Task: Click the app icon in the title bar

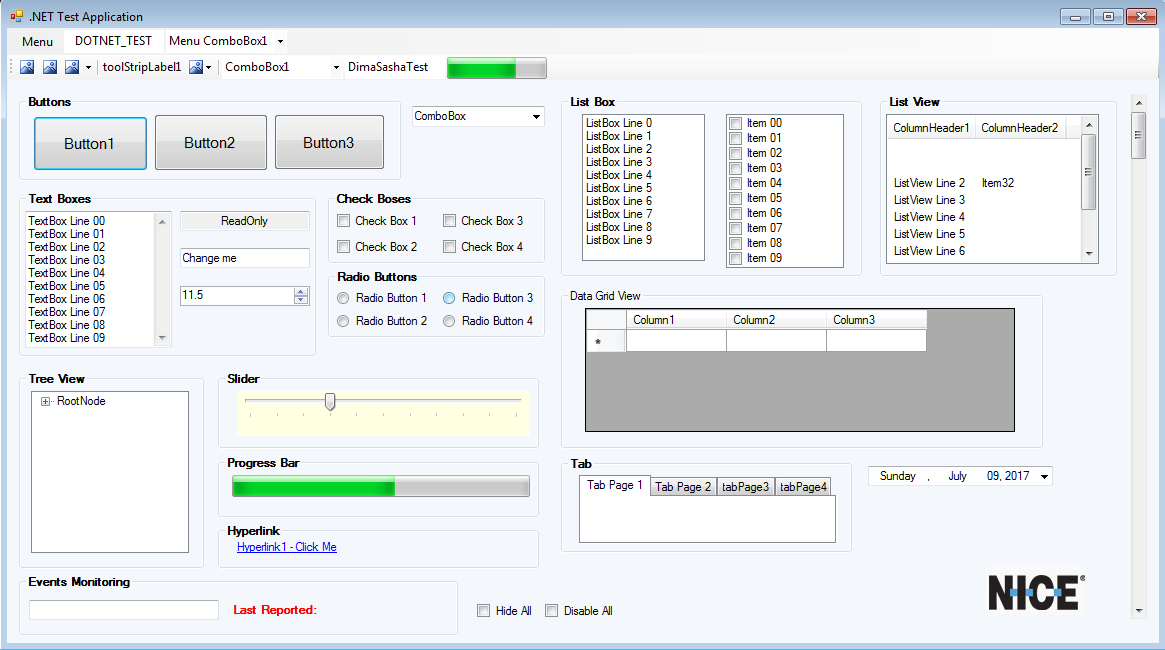Action: click(16, 16)
